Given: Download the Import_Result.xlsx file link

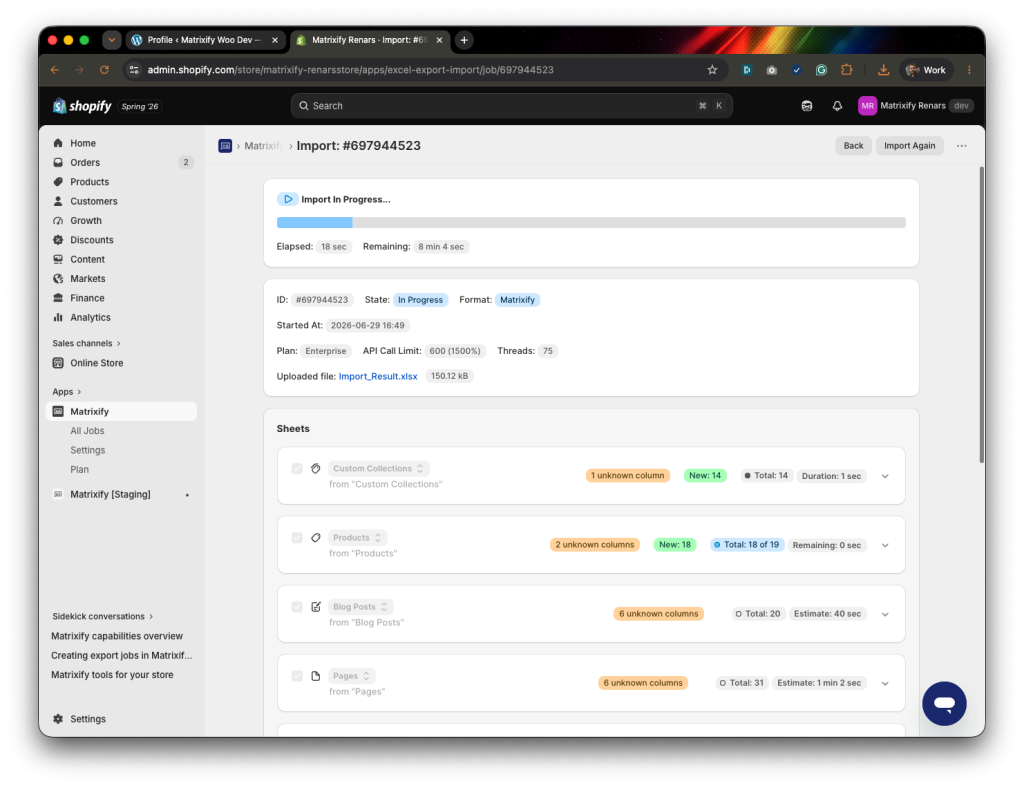Looking at the screenshot, I should tap(377, 377).
